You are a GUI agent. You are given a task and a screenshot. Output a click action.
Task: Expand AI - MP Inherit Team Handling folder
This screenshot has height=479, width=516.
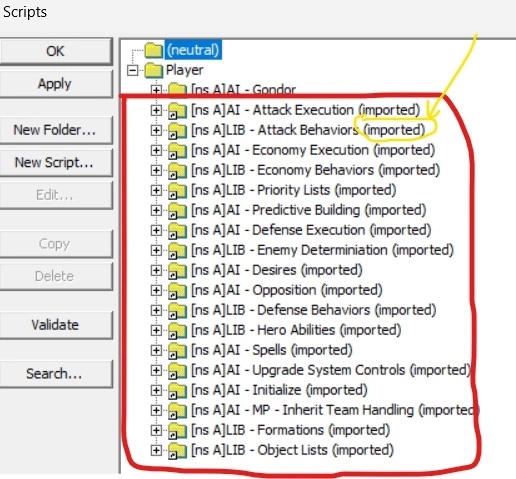tap(156, 410)
